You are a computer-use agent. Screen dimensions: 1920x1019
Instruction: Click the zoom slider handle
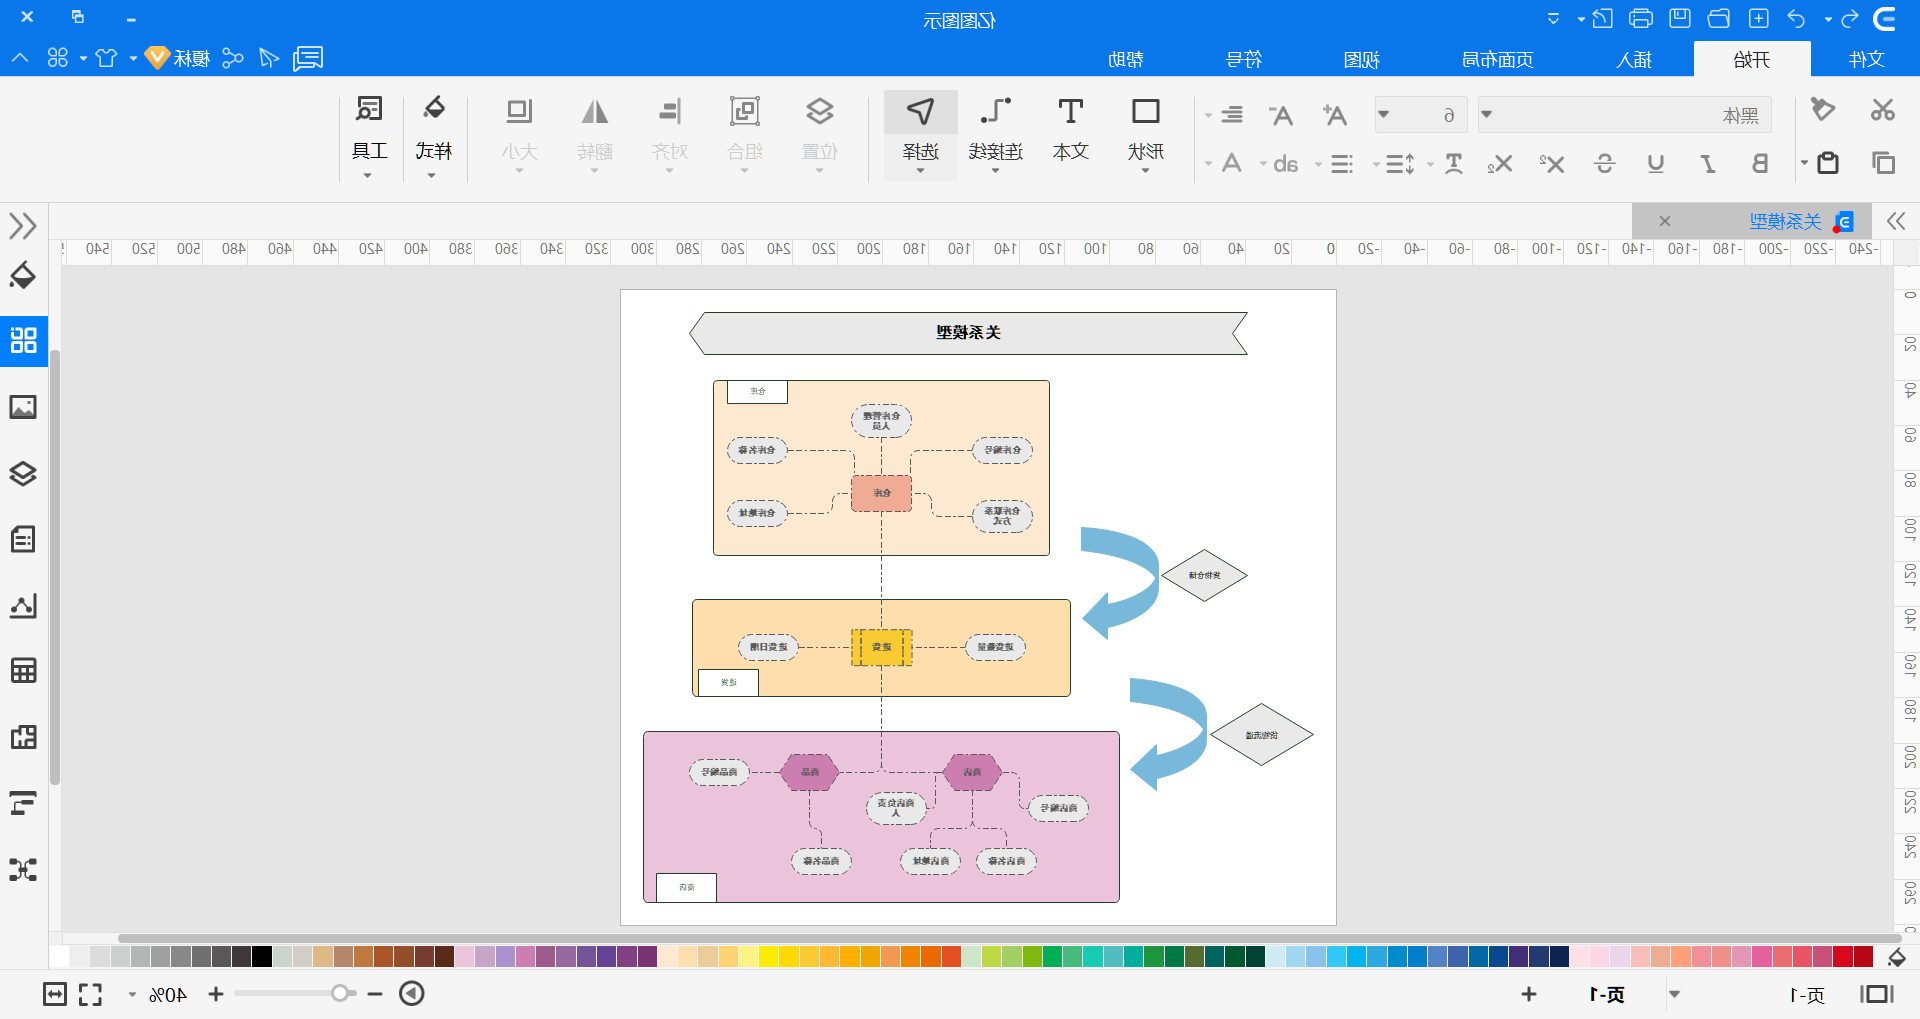[341, 993]
